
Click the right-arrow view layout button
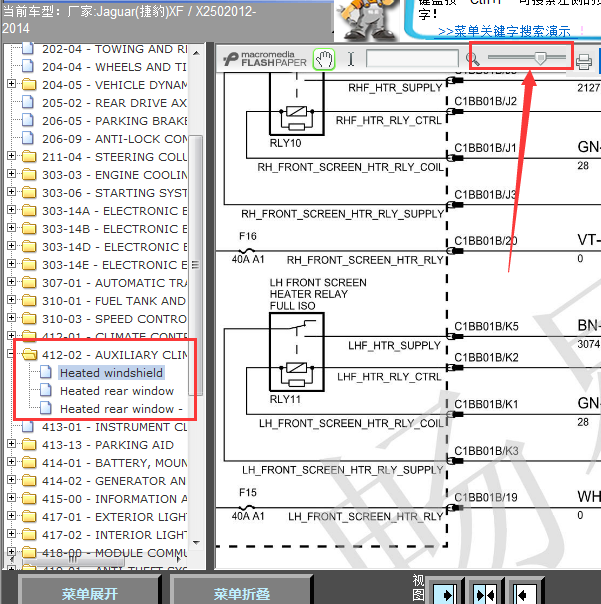(445, 595)
